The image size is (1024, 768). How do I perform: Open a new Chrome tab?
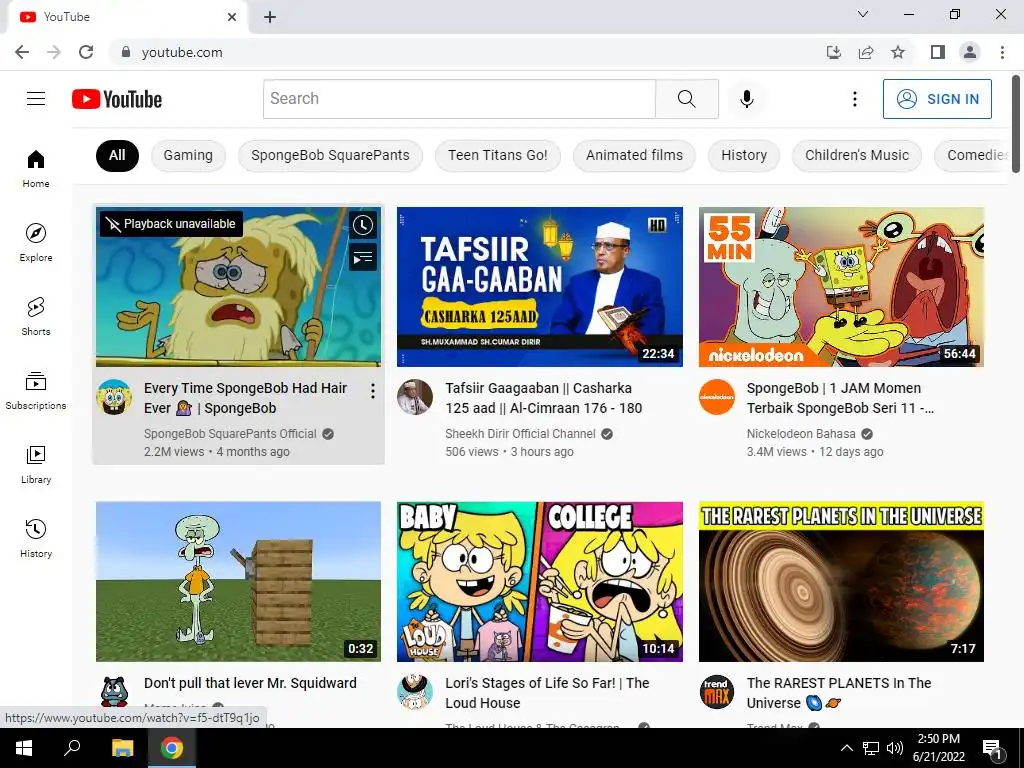click(x=270, y=17)
